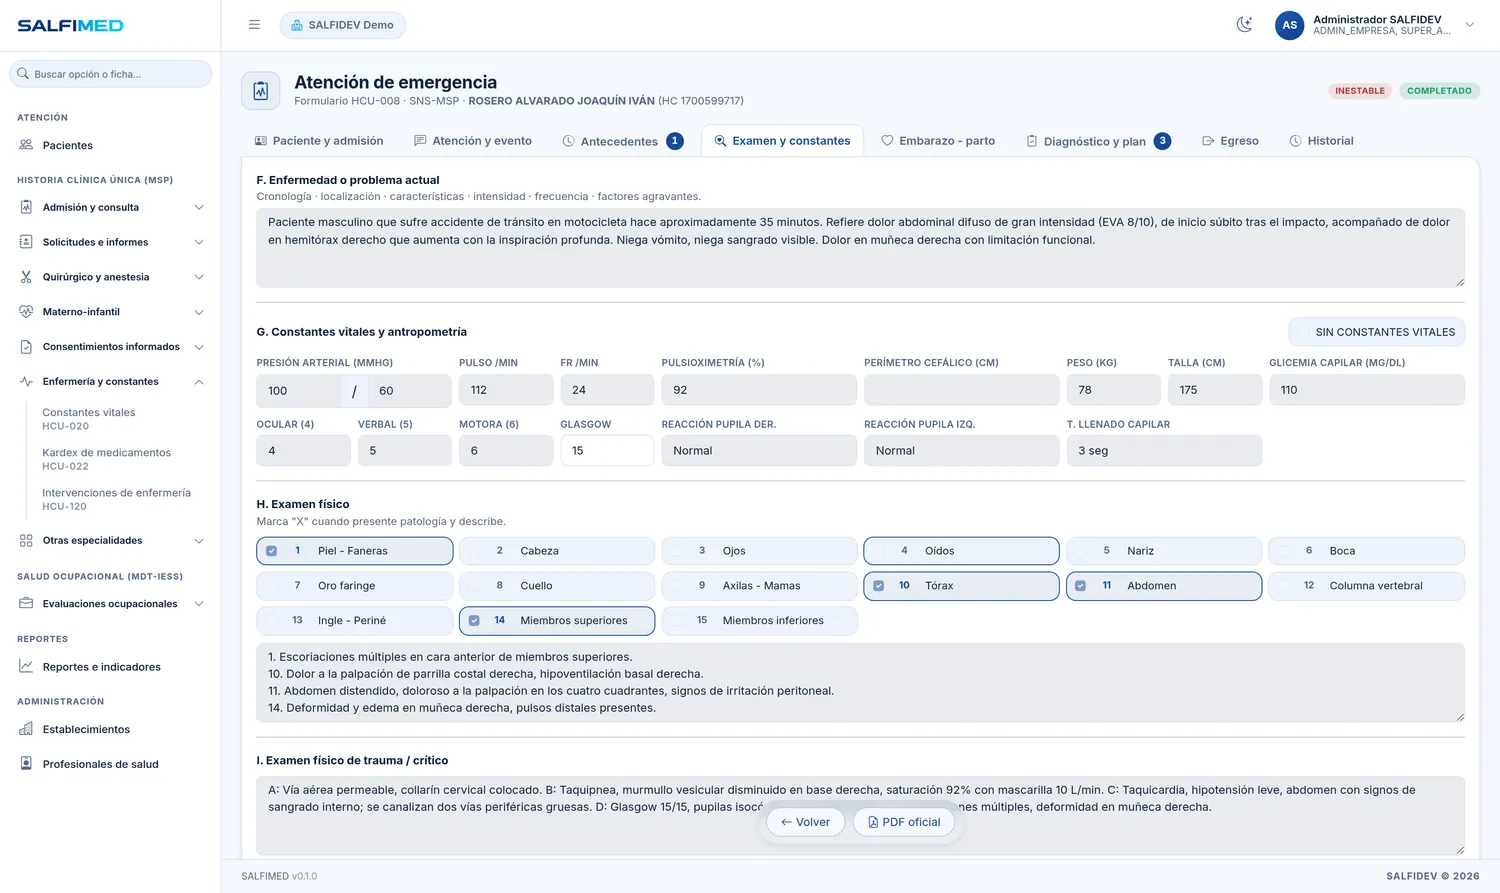
Task: Uncheck the Tórax exam checkbox
Action: tap(878, 586)
